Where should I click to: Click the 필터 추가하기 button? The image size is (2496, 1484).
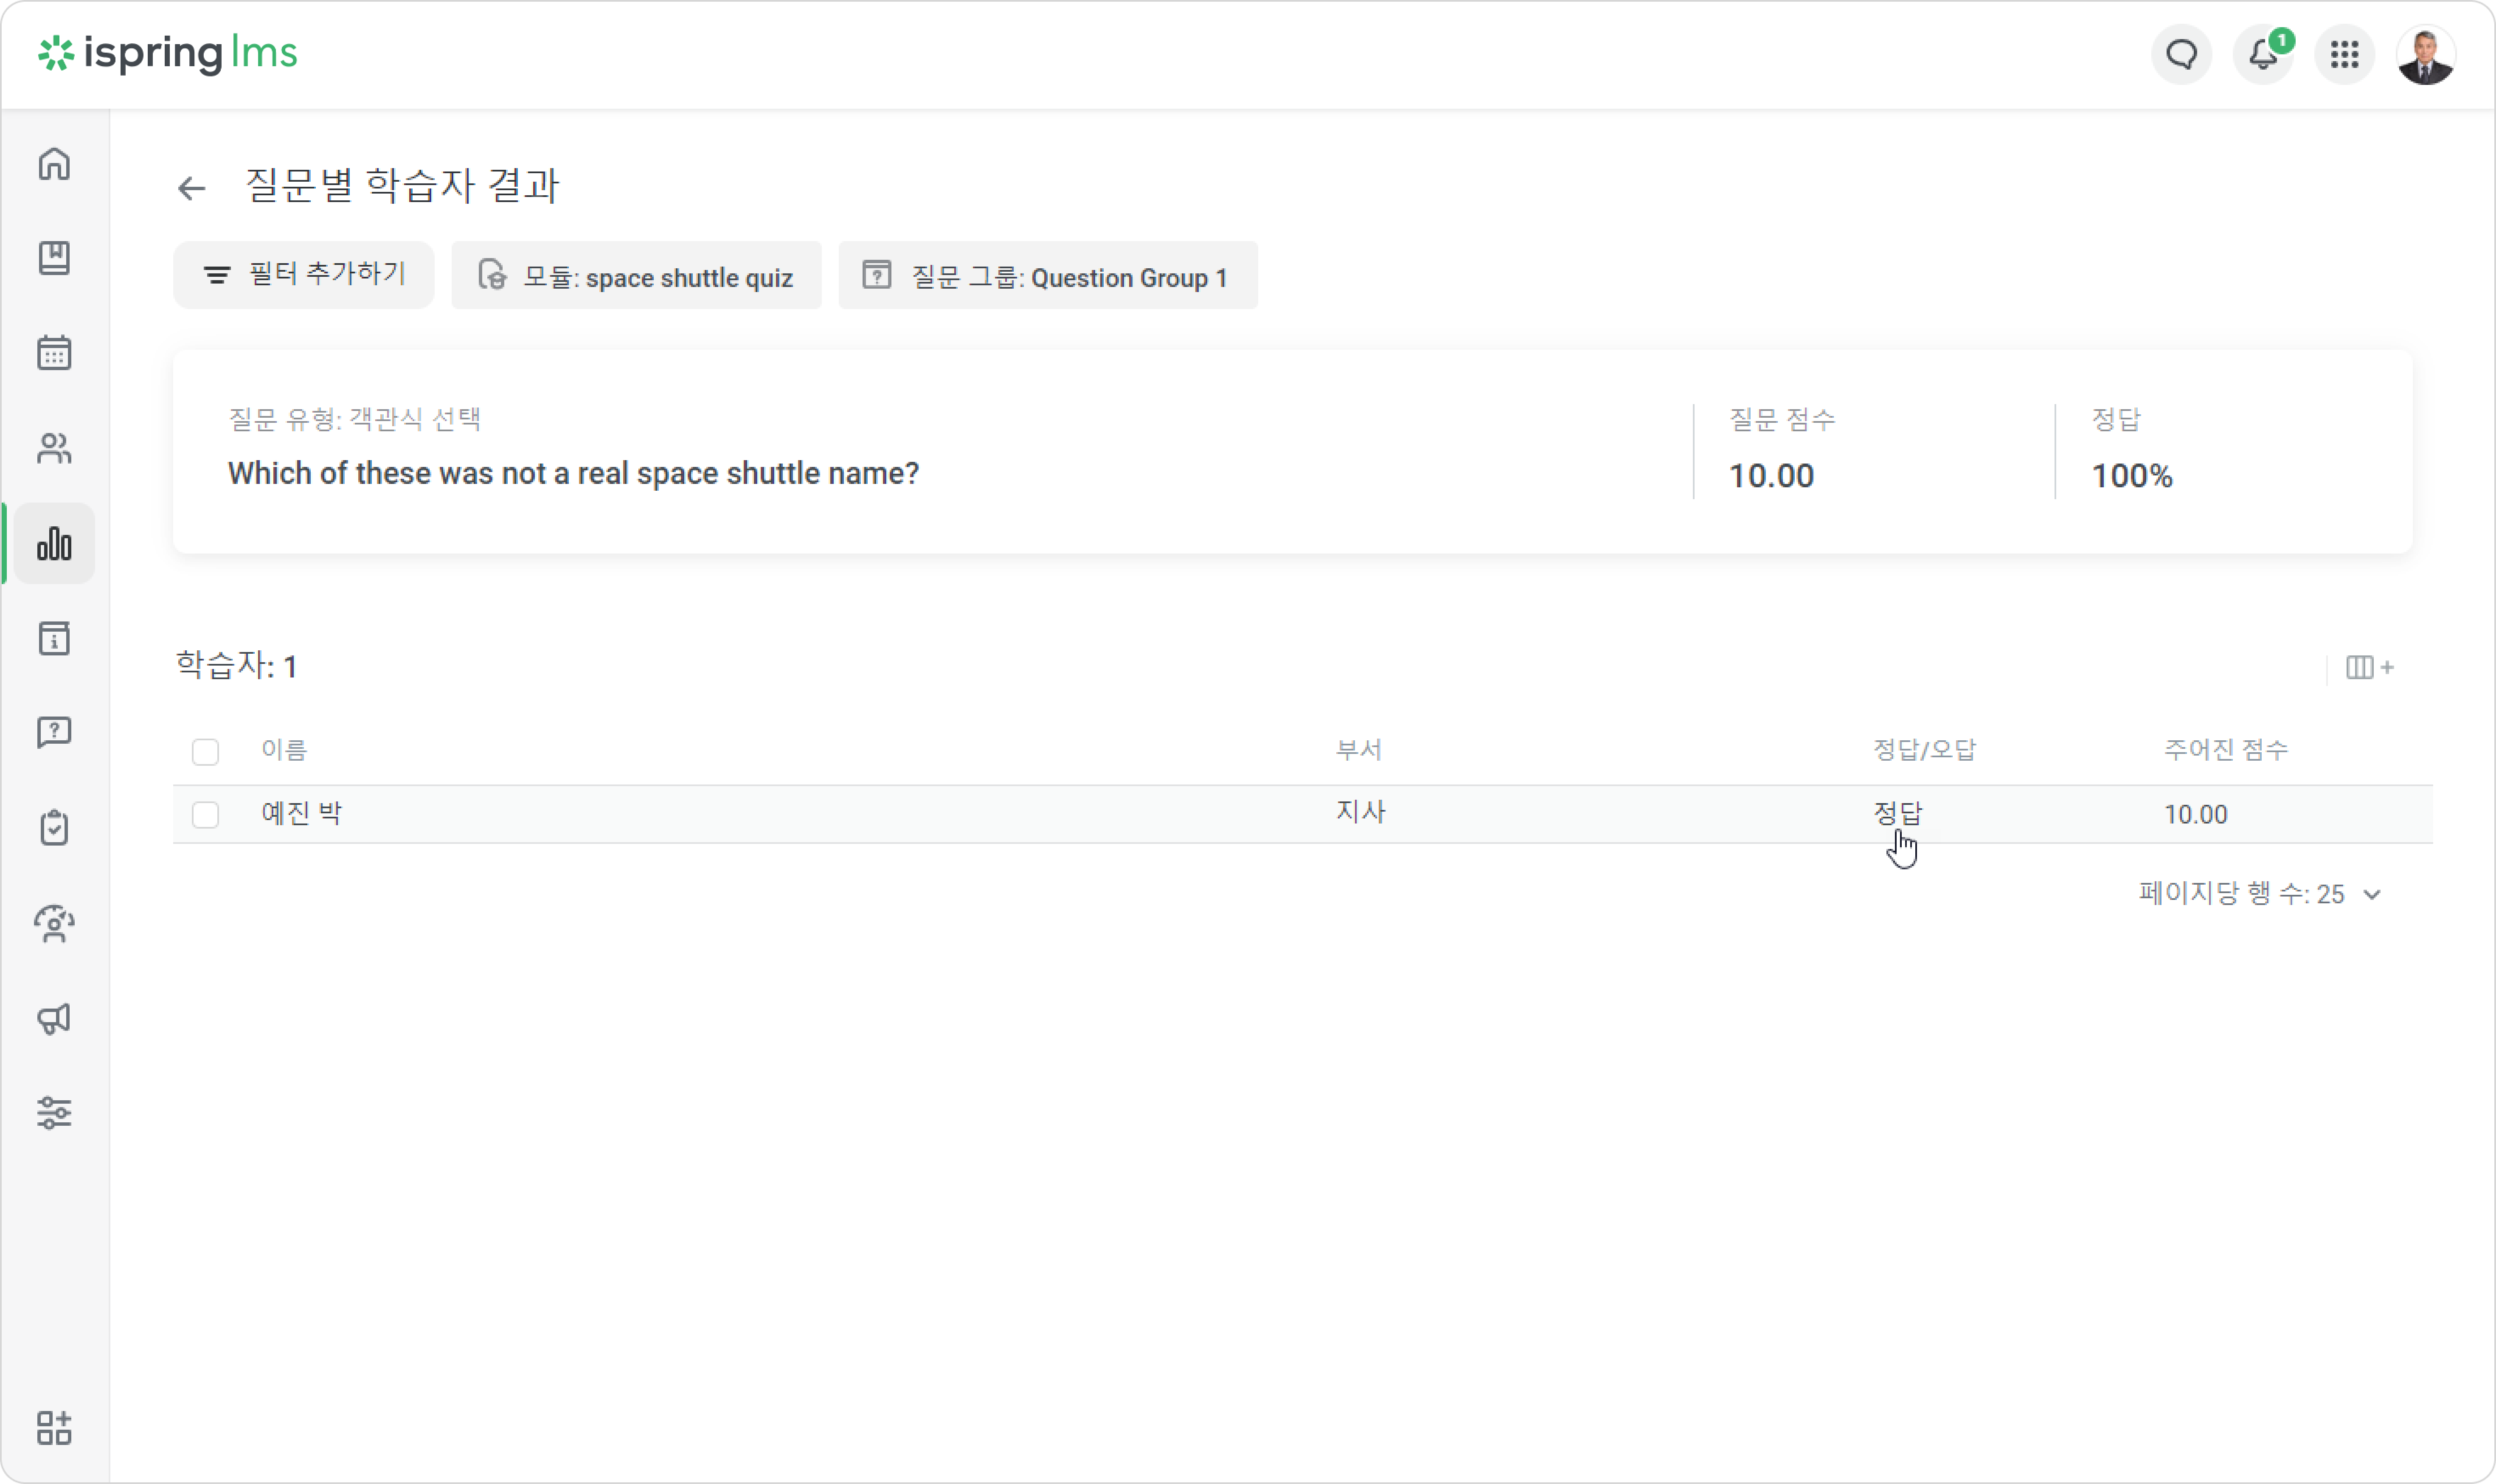point(304,275)
